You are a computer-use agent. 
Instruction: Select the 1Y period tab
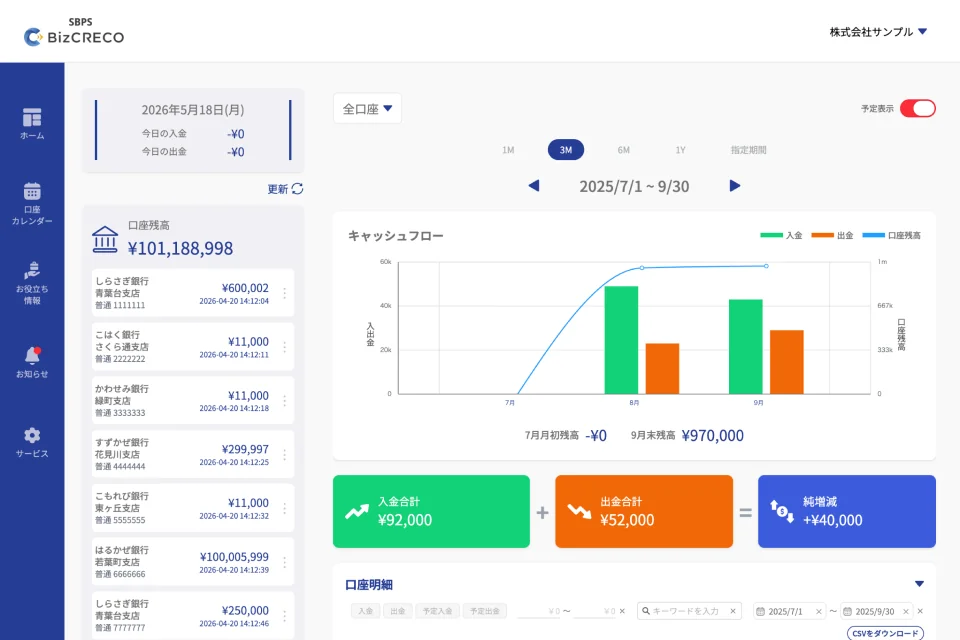coord(680,150)
